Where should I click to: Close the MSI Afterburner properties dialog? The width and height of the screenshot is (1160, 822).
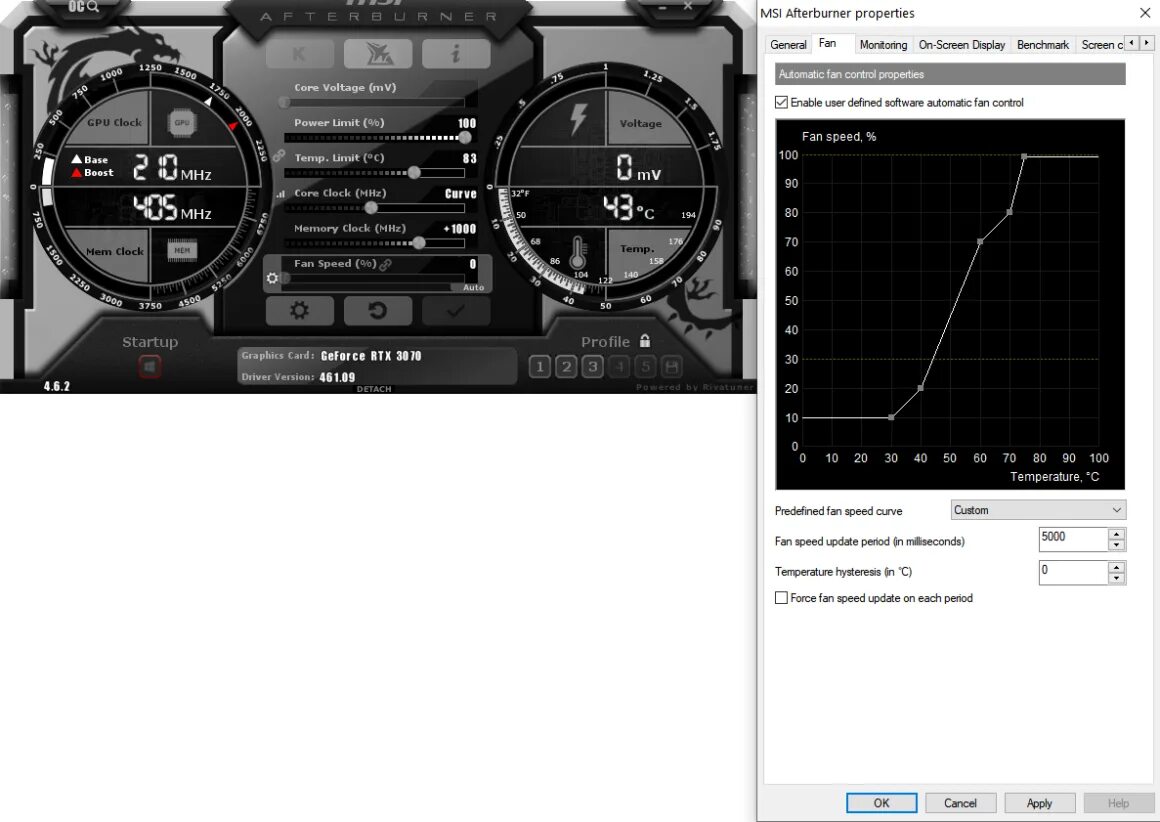[1144, 13]
